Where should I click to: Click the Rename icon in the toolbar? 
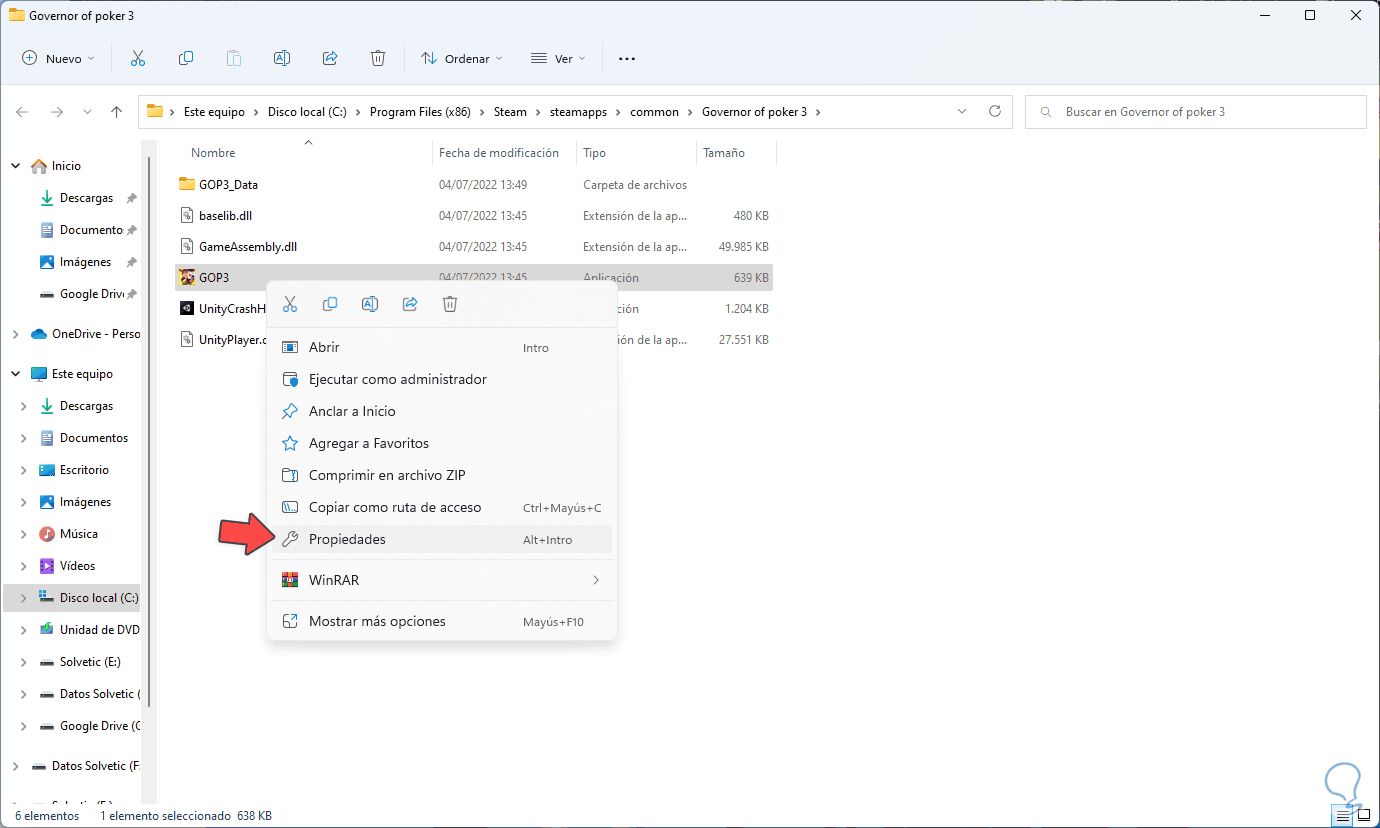coord(282,58)
